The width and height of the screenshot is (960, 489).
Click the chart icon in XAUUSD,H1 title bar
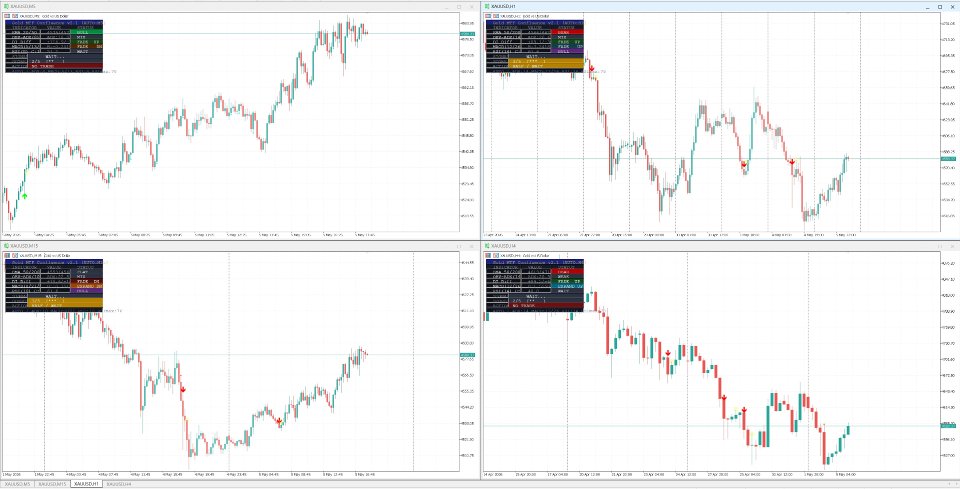pyautogui.click(x=487, y=6)
